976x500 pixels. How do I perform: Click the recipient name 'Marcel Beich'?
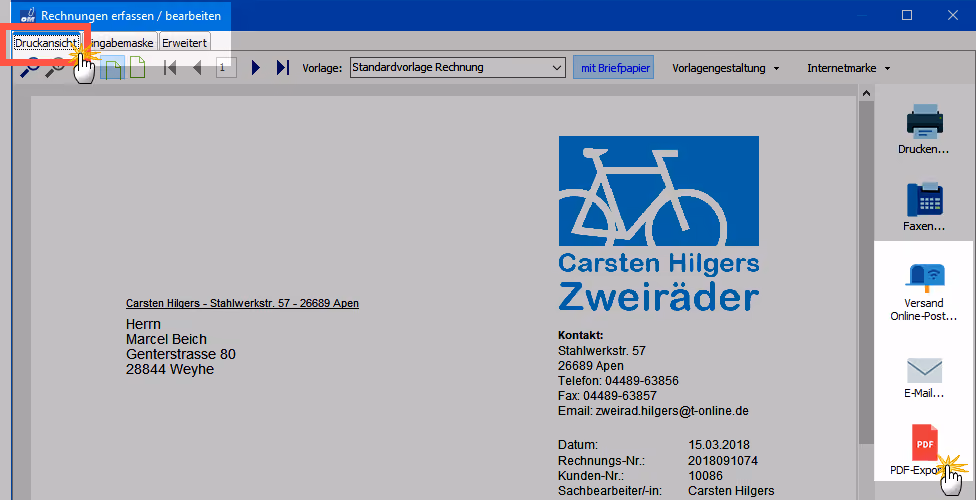166,339
